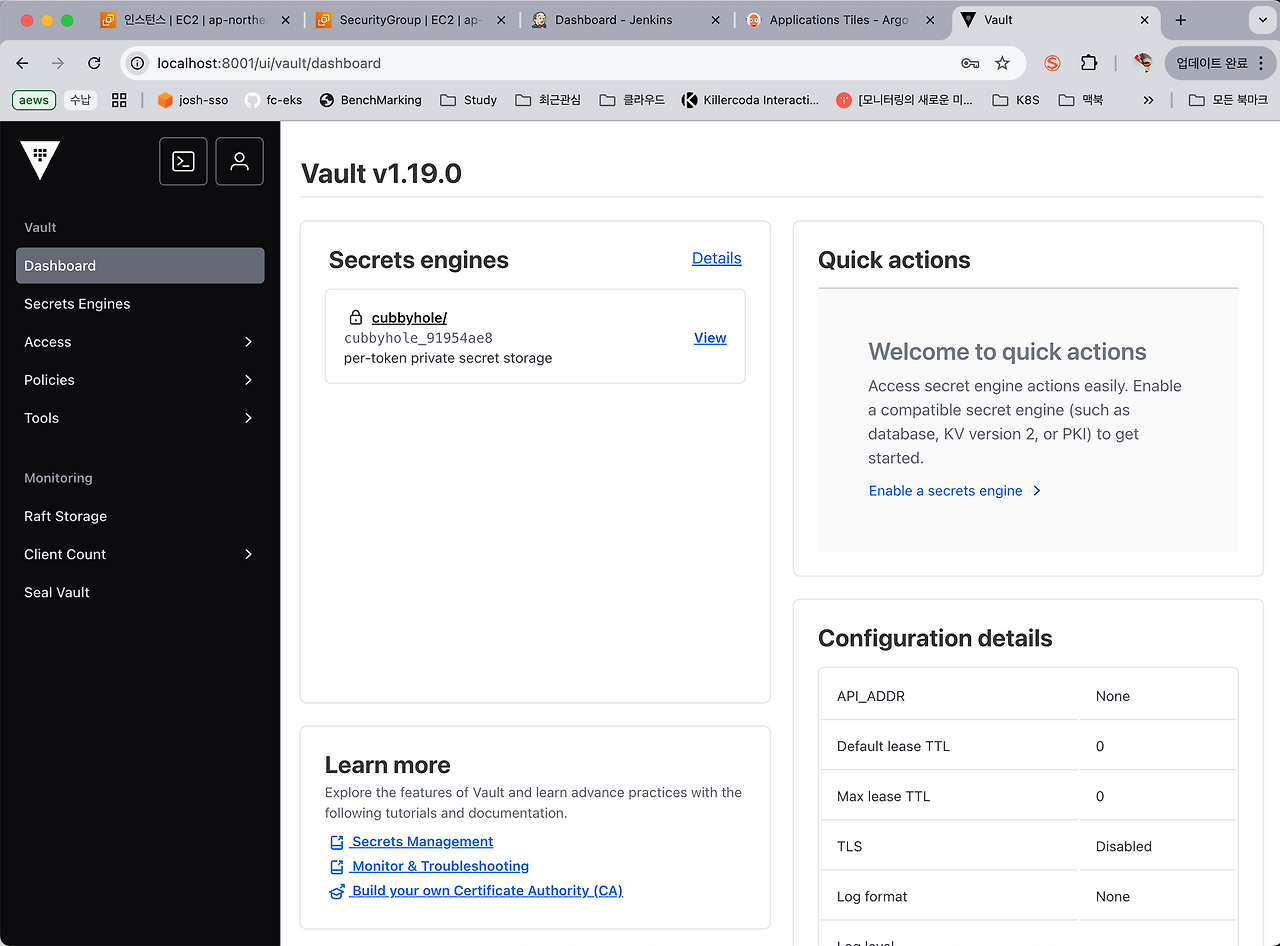This screenshot has width=1280, height=946.
Task: Click the 업데이트 완료 browser update button
Action: point(1220,63)
